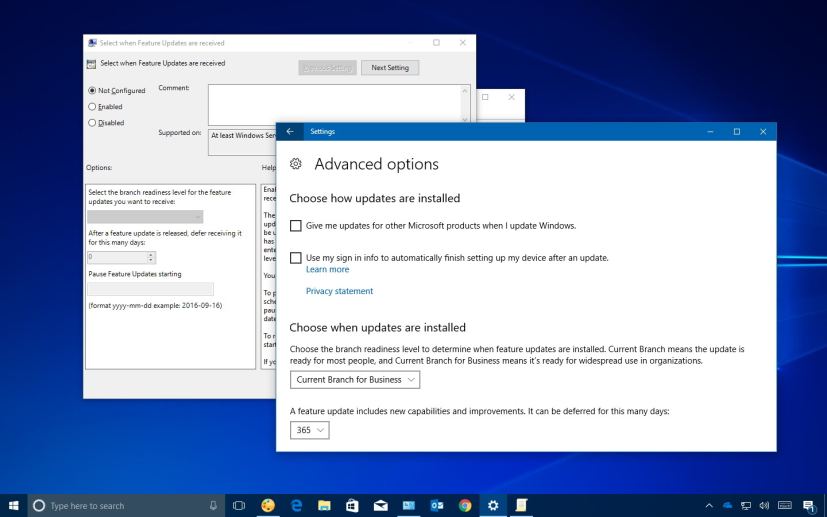Open the Windows Start menu

coord(14,505)
